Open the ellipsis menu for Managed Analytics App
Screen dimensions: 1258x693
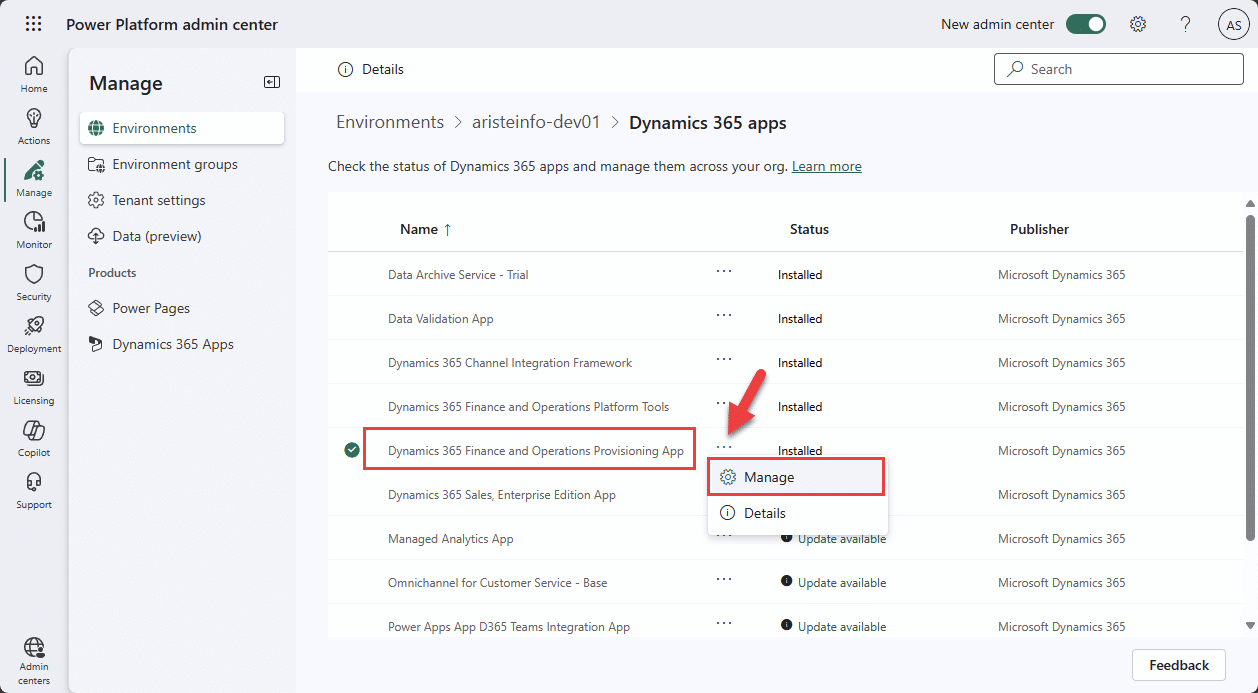(724, 538)
